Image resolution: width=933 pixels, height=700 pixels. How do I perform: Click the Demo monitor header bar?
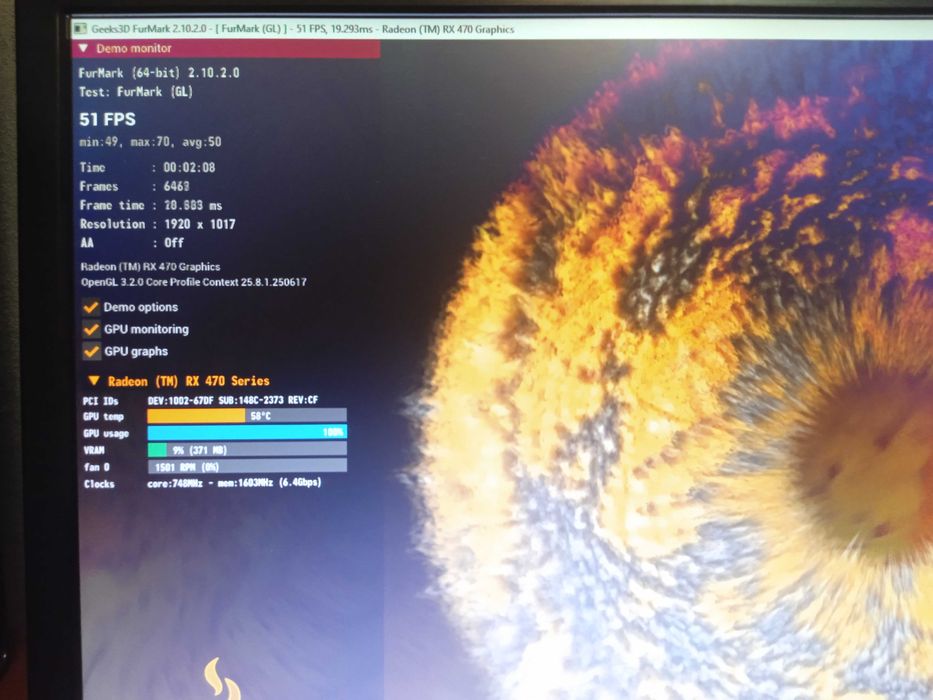(x=226, y=49)
